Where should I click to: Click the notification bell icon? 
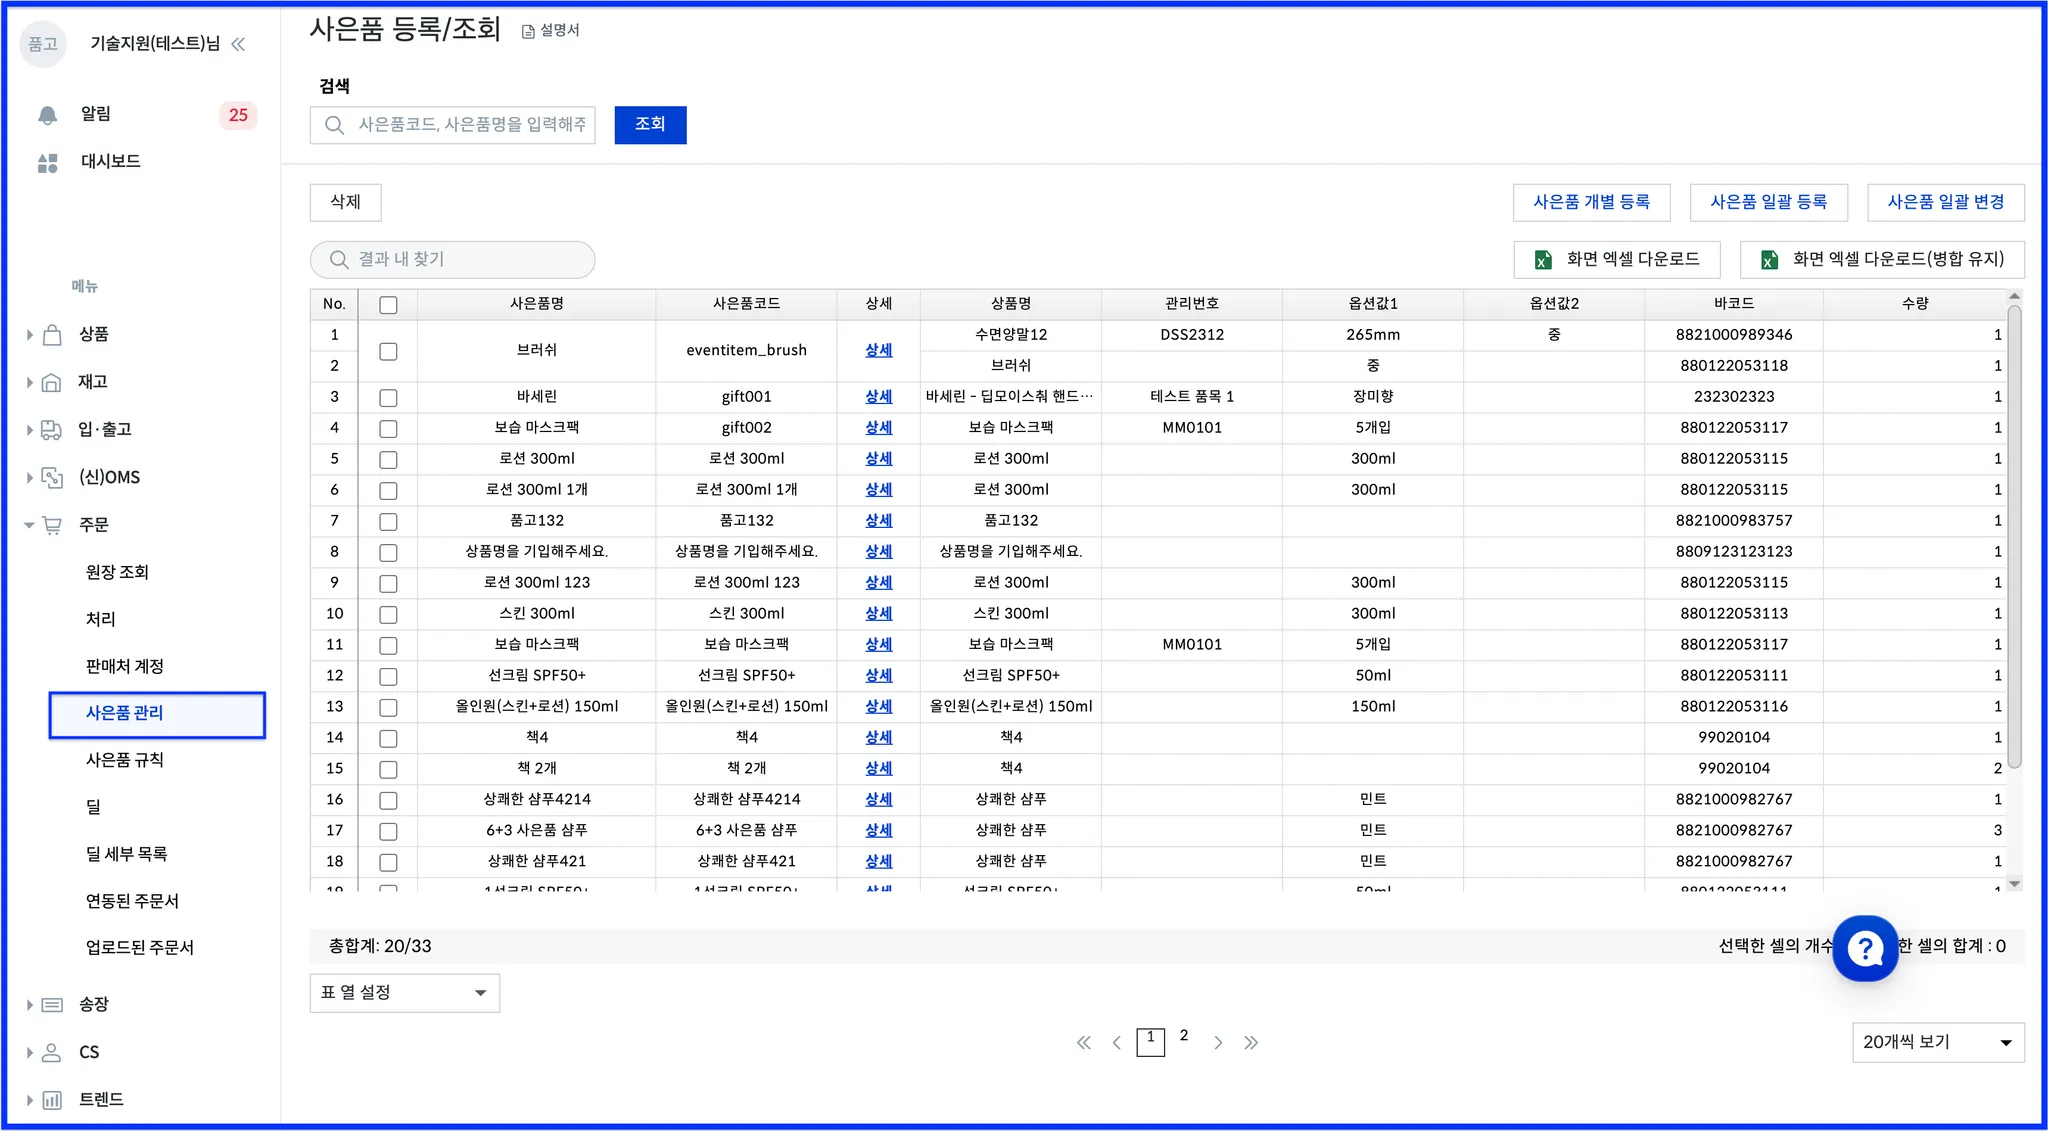click(x=47, y=115)
